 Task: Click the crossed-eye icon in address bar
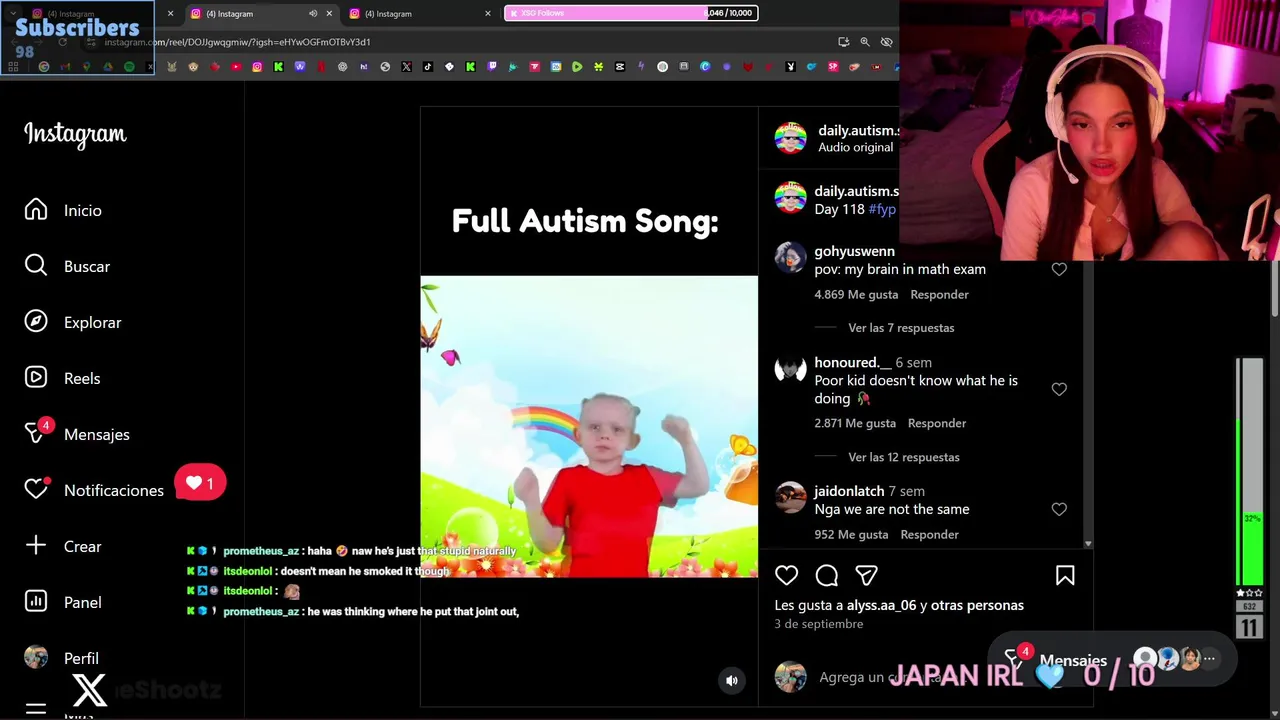(886, 42)
